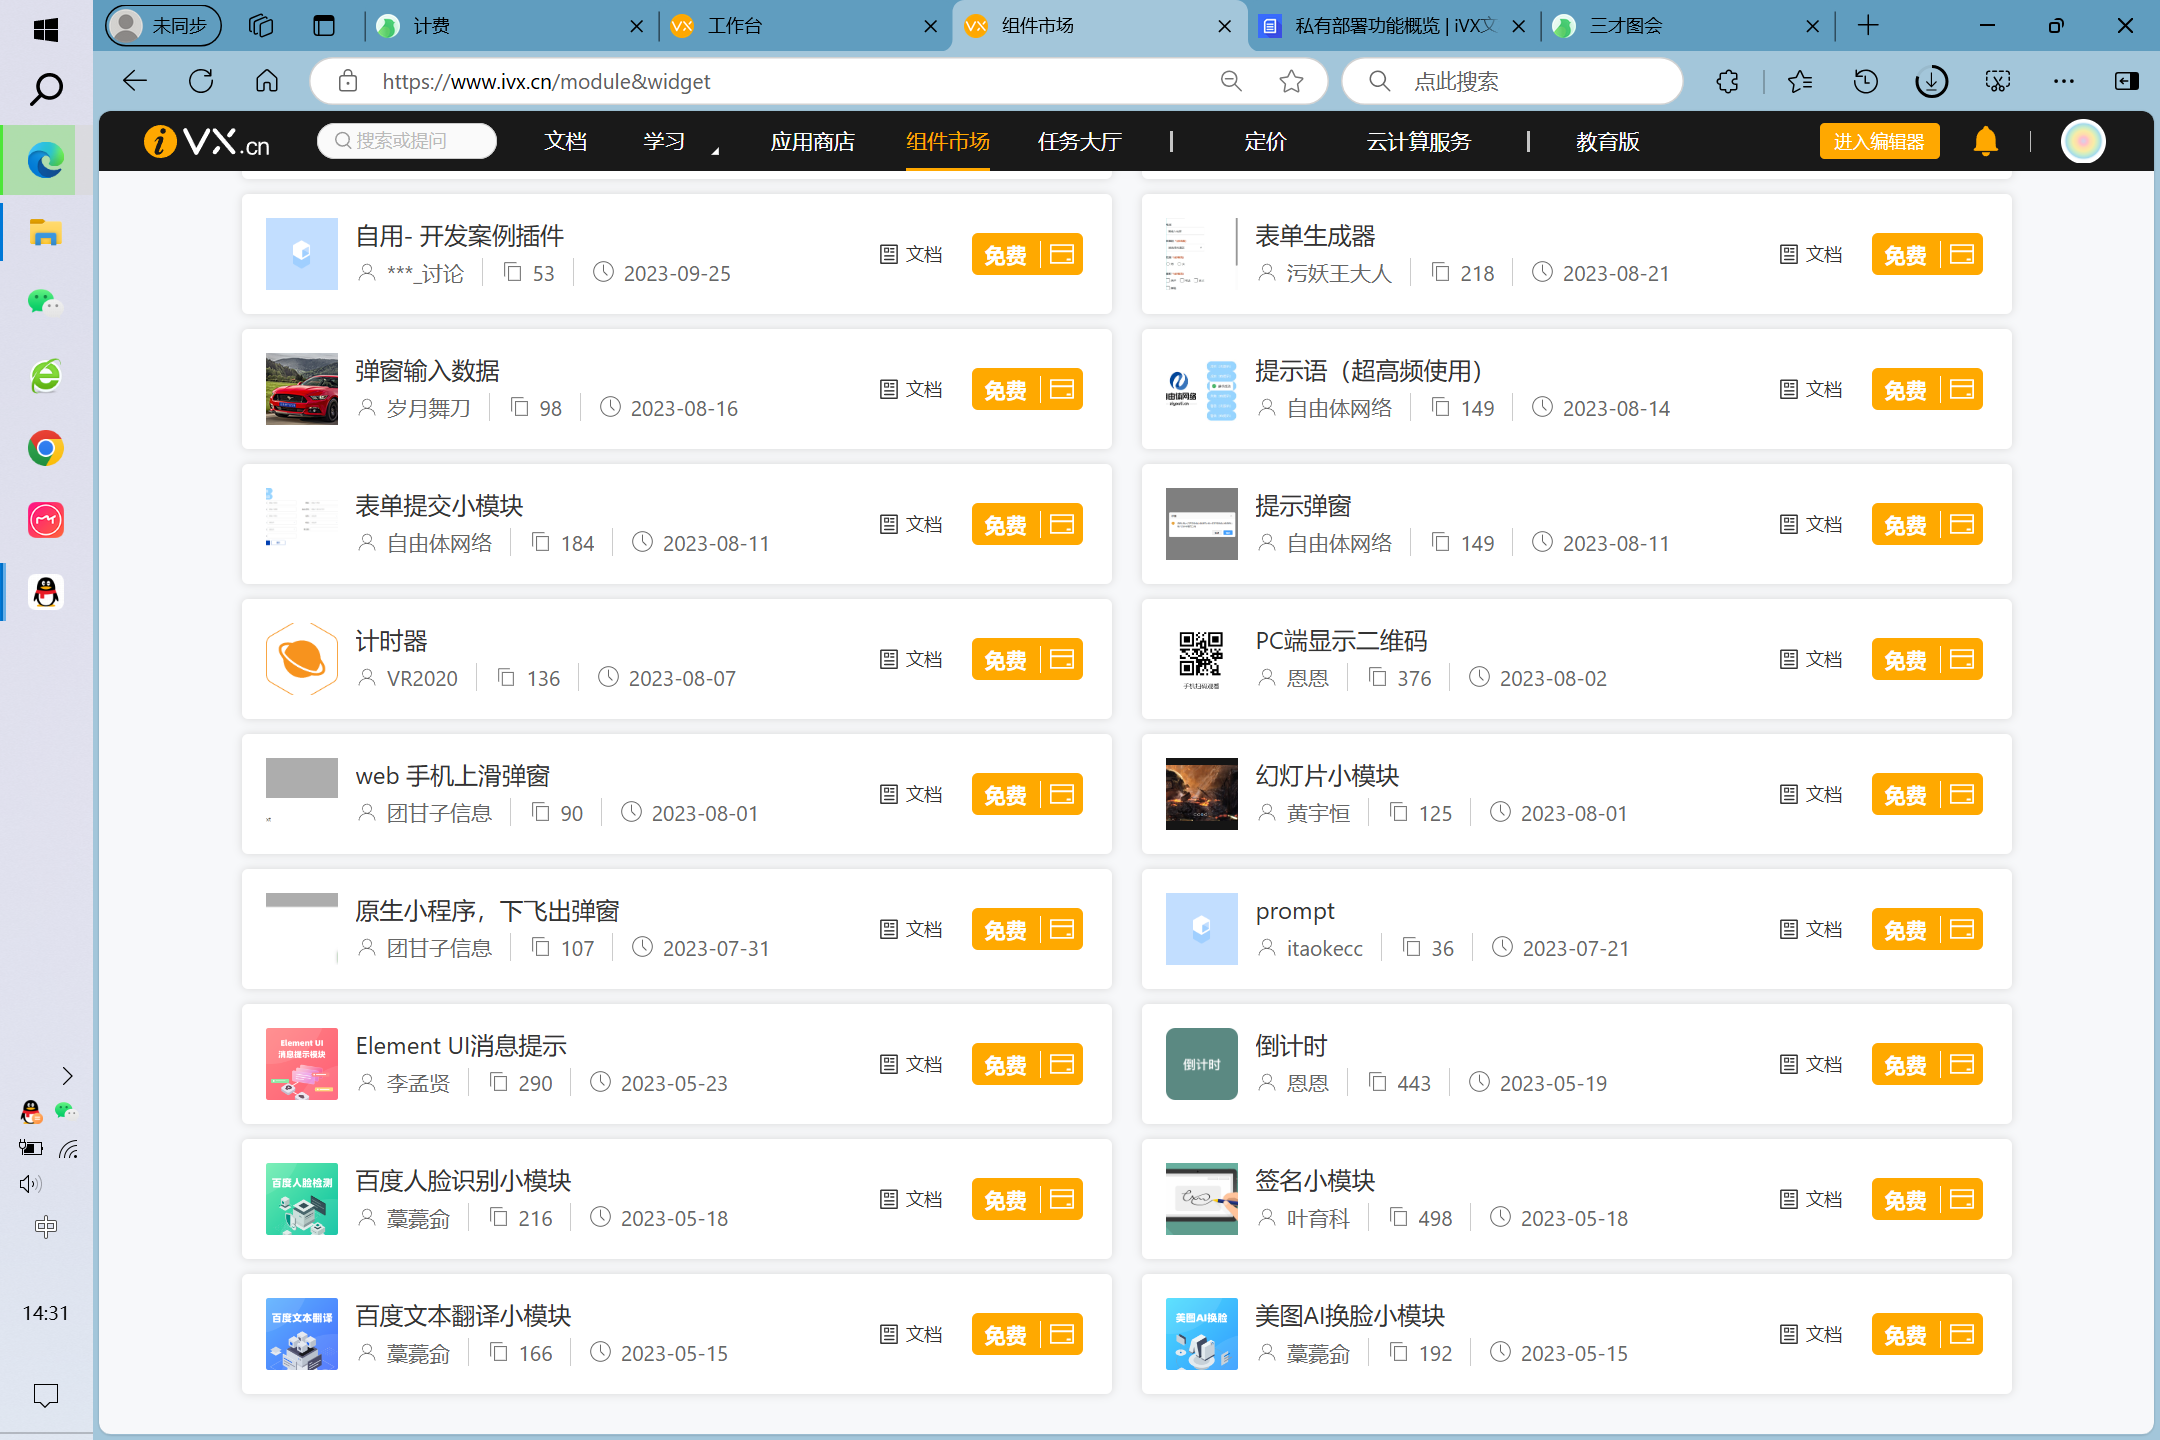Open 云计算服务 in navigation
This screenshot has width=2160, height=1440.
(x=1419, y=141)
